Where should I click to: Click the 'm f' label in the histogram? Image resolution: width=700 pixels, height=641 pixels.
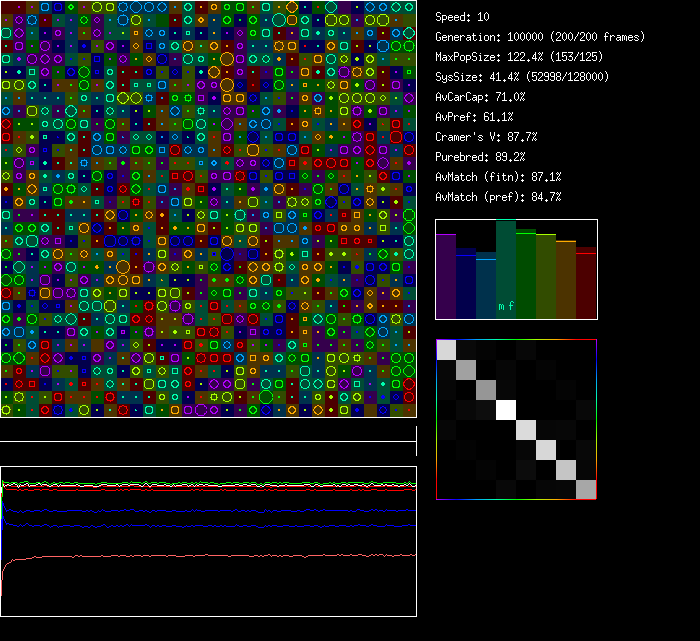coord(506,307)
